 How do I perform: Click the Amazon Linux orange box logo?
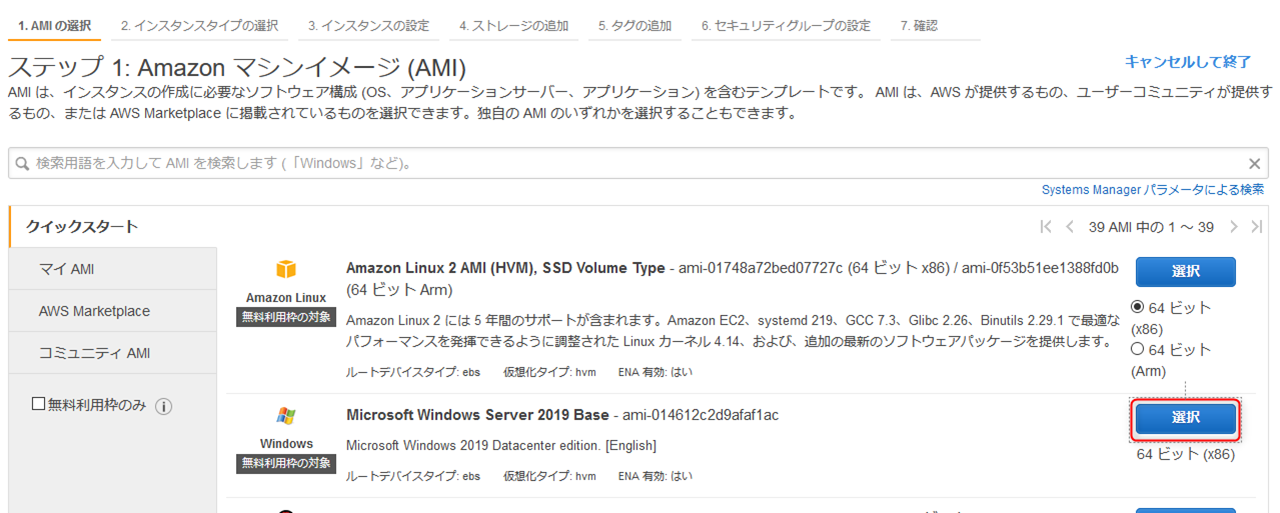pos(286,269)
